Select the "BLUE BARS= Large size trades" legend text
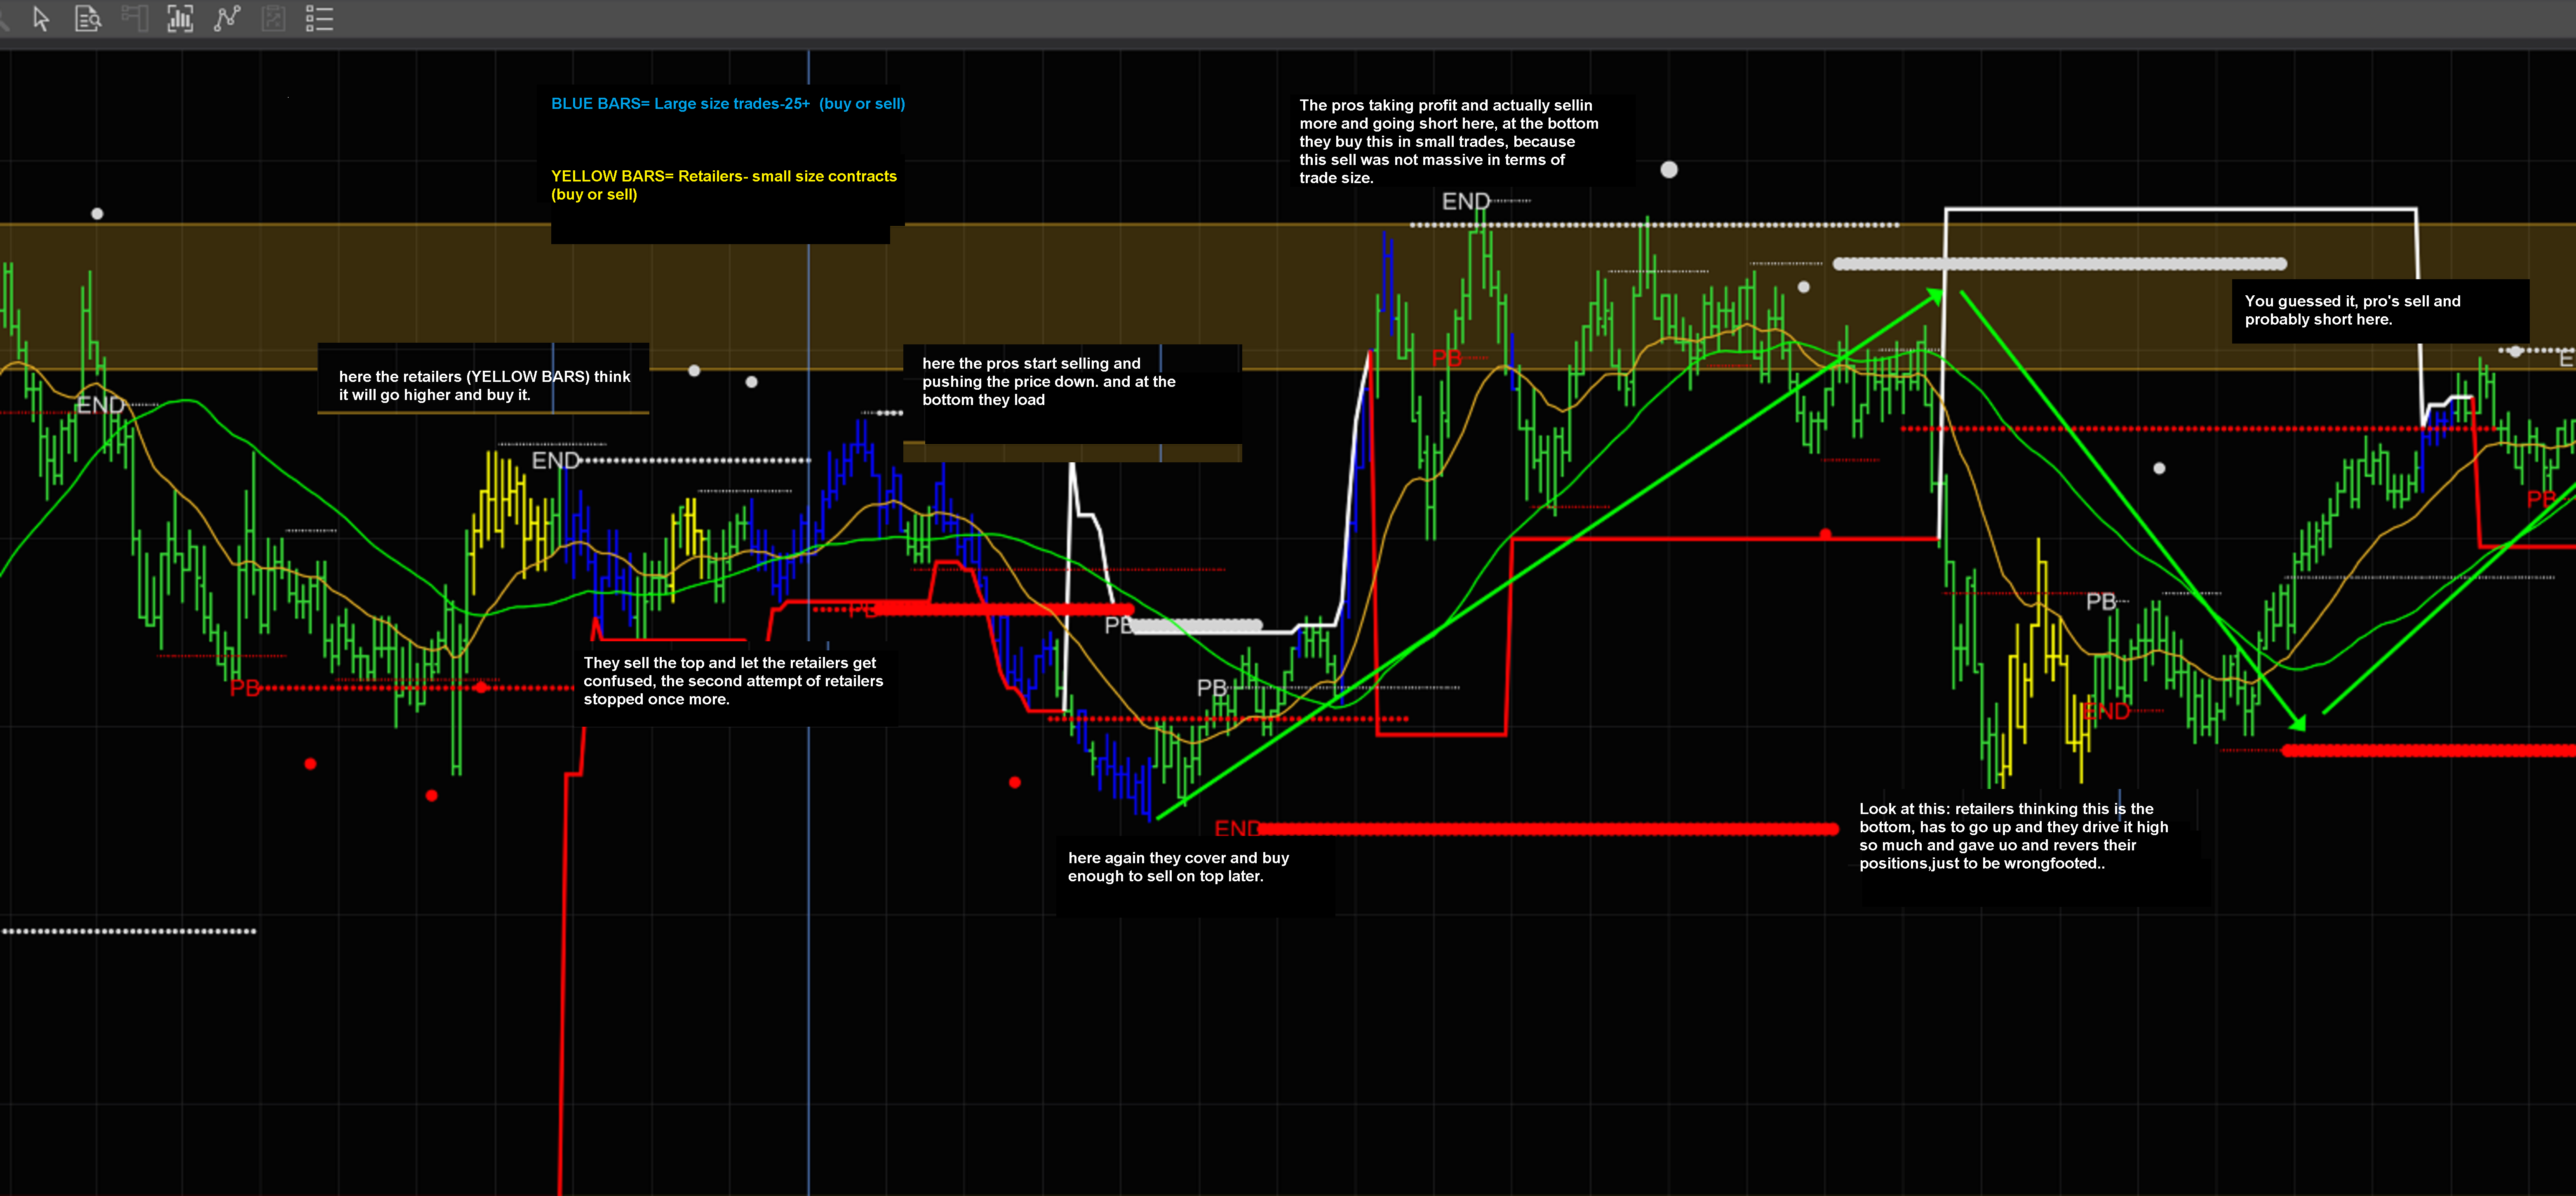Screen dimensions: 2576x1196 [x=728, y=104]
